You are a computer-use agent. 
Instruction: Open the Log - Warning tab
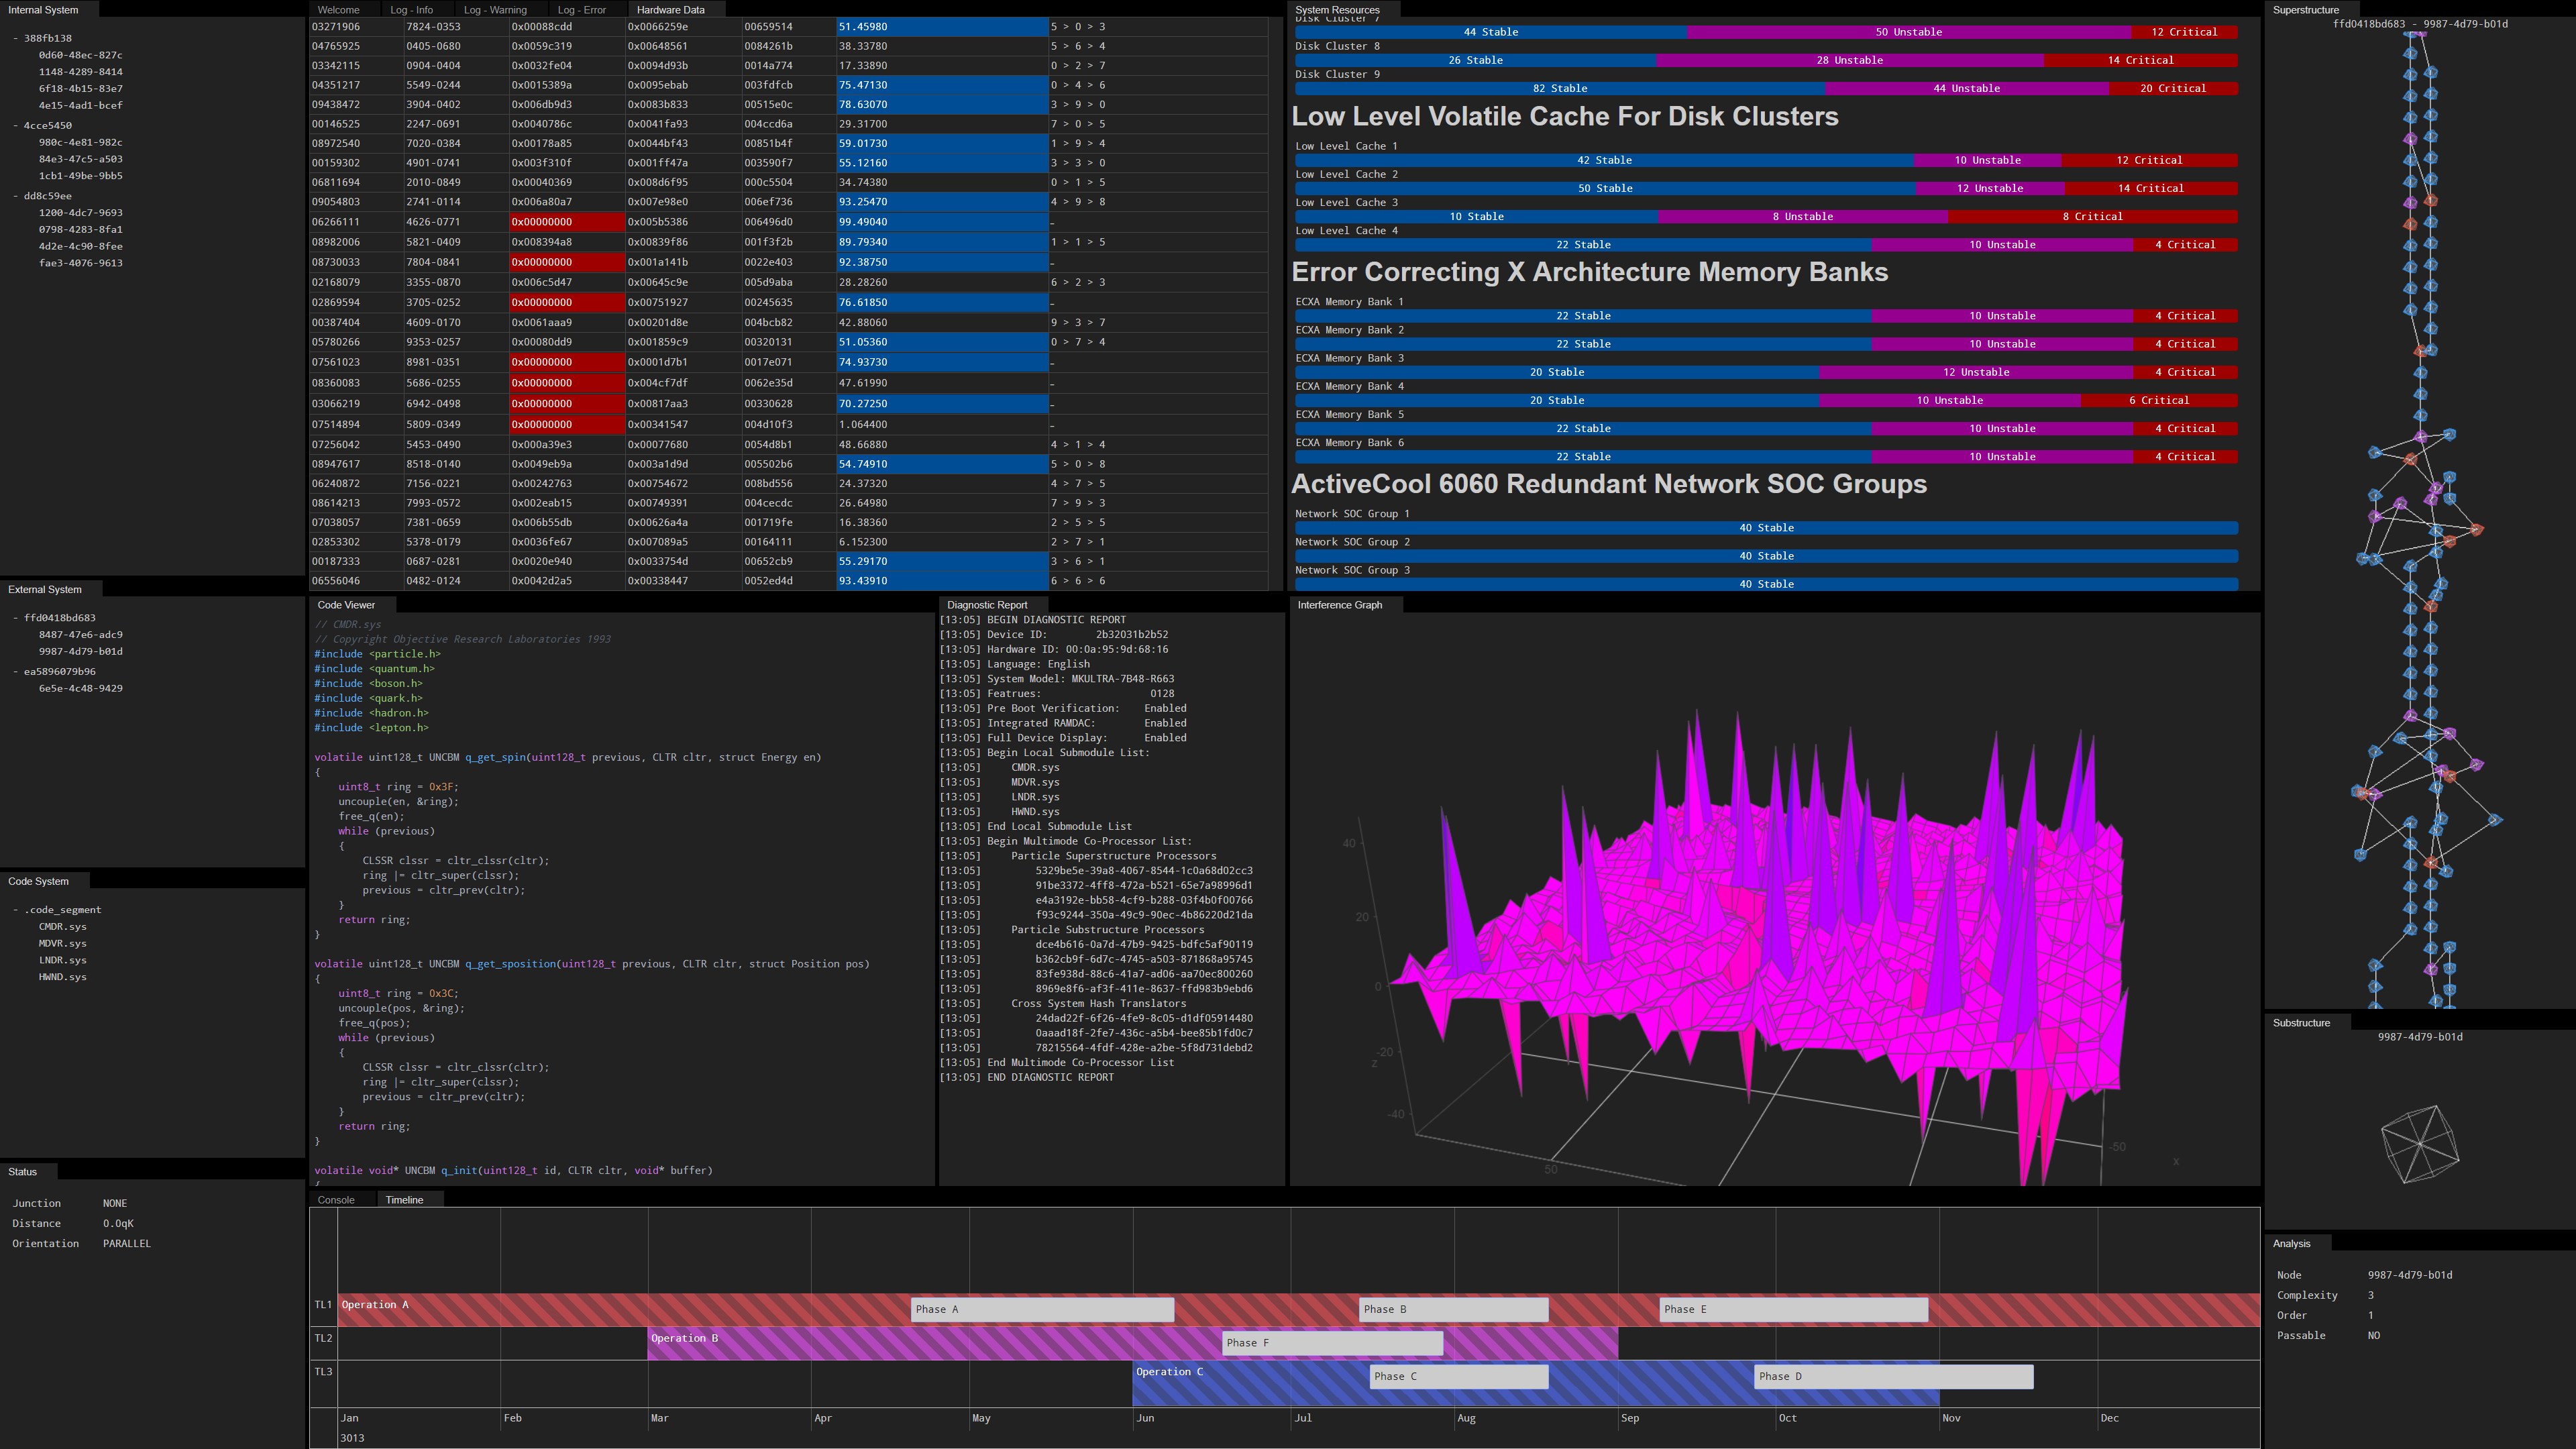click(495, 10)
